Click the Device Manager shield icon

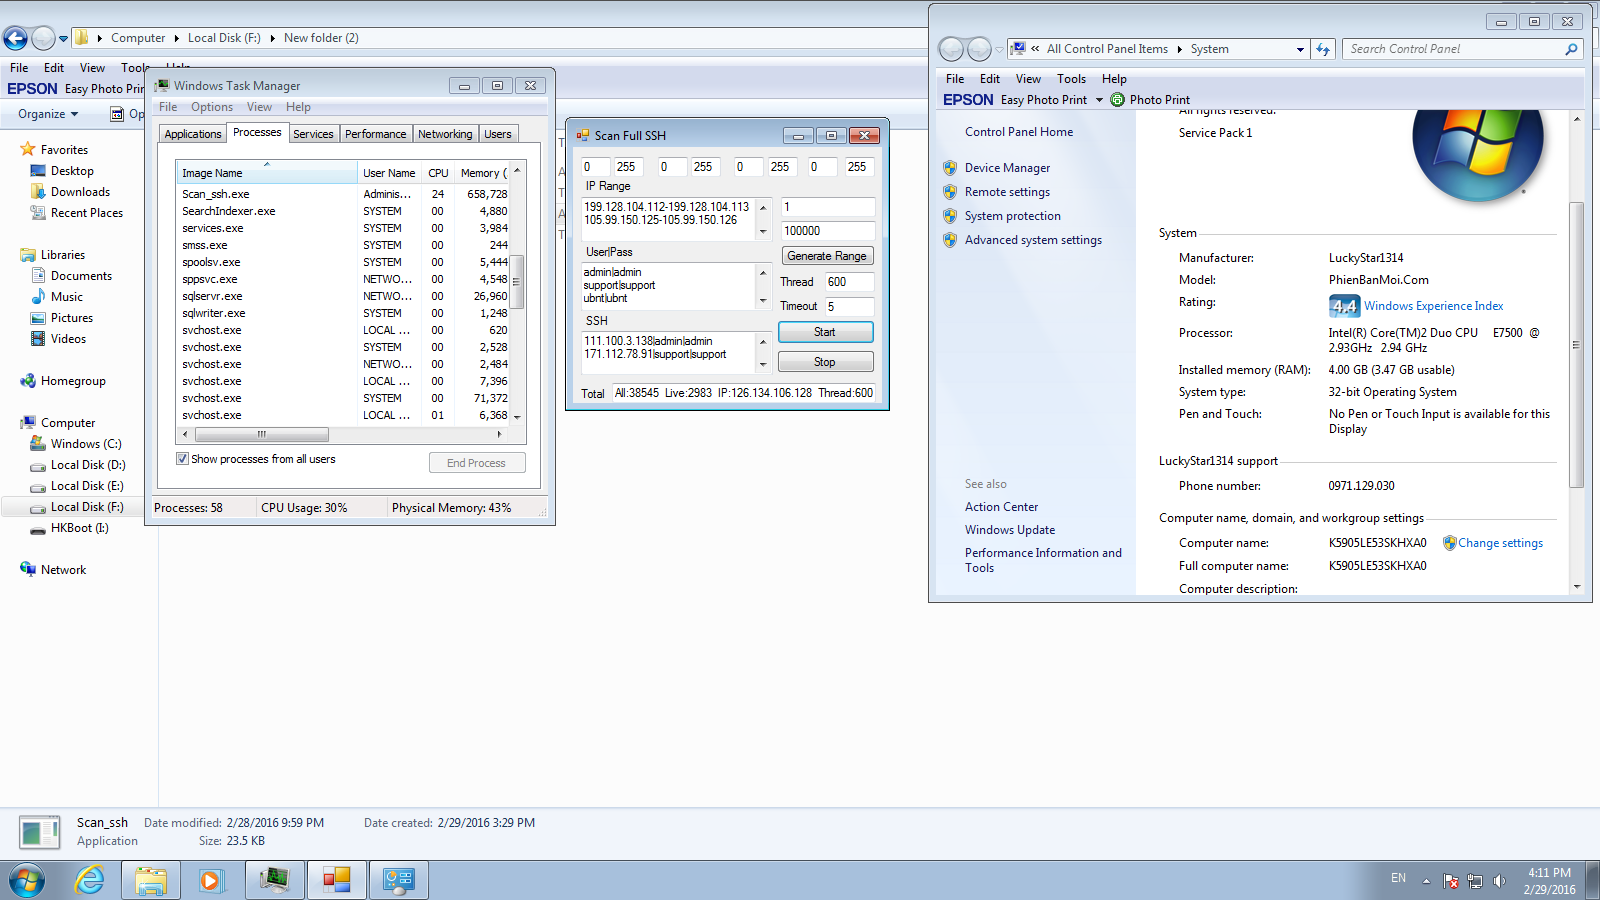[x=950, y=168]
